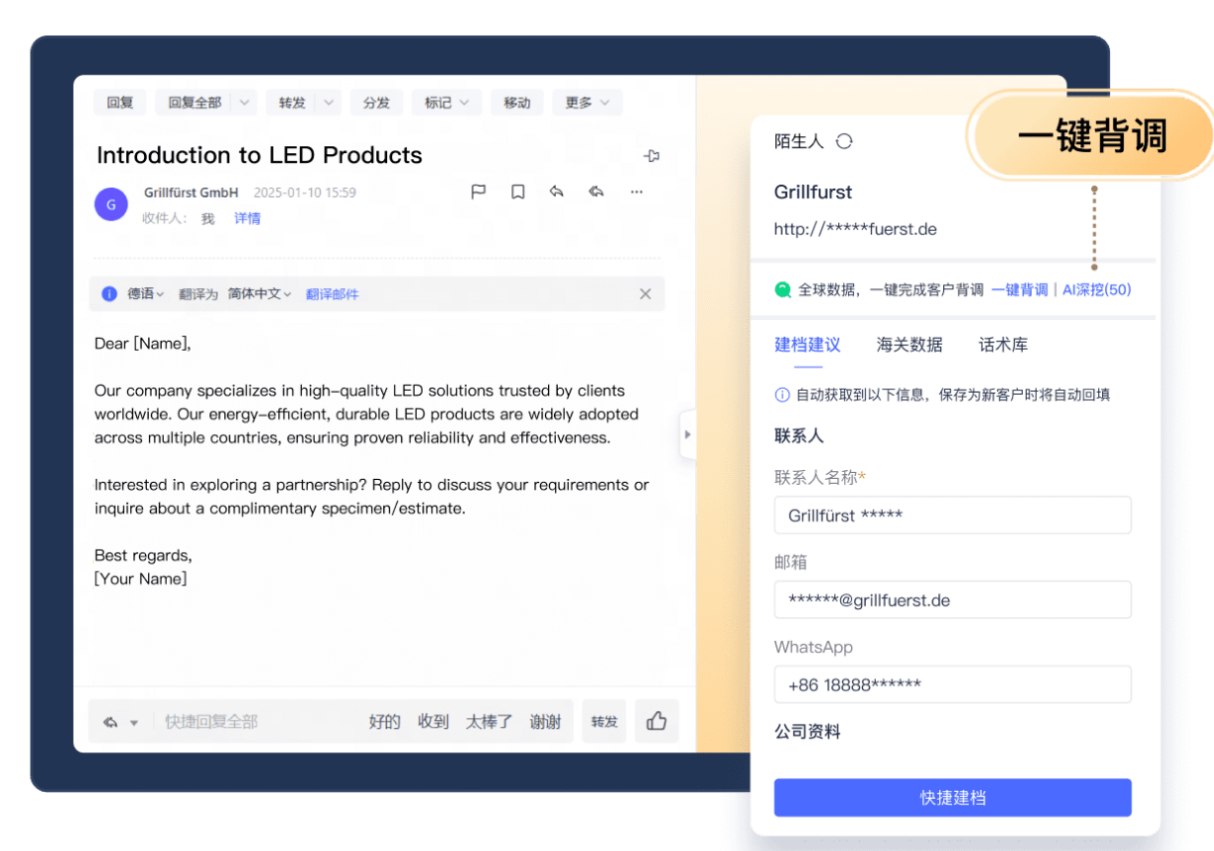Click the 分发 button
This screenshot has height=851, width=1214.
376,102
